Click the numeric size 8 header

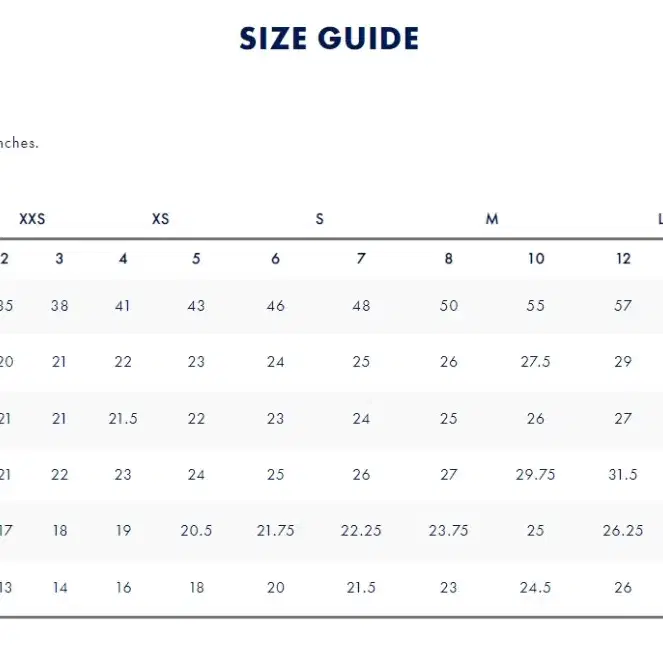(x=449, y=258)
